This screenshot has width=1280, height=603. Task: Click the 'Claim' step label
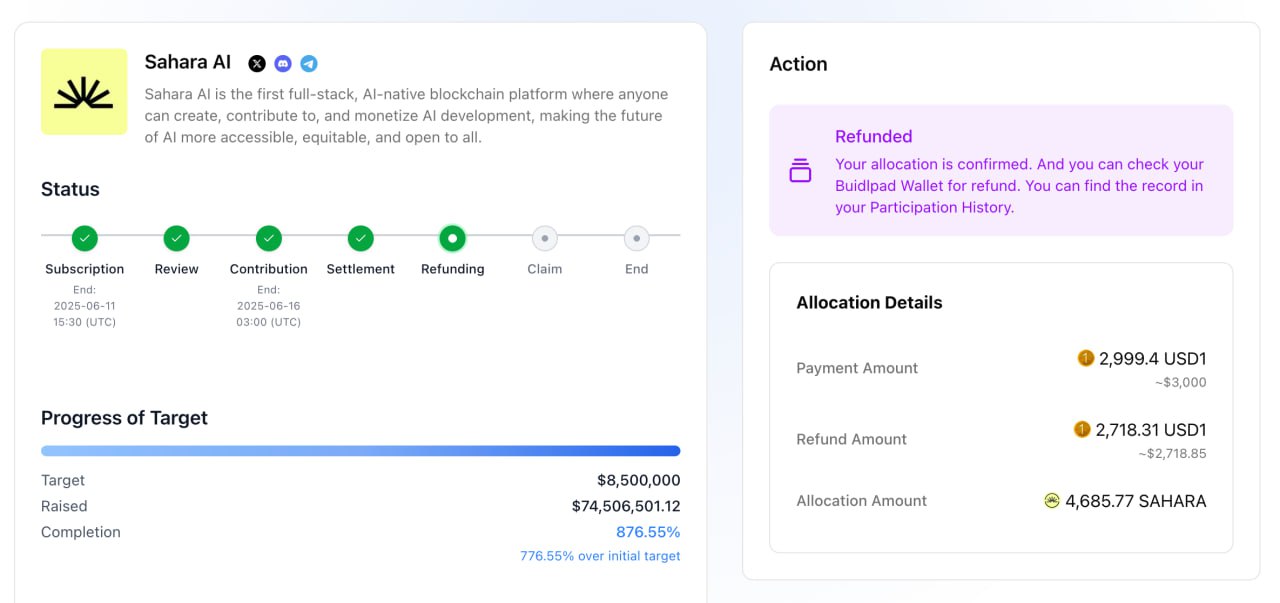click(545, 269)
